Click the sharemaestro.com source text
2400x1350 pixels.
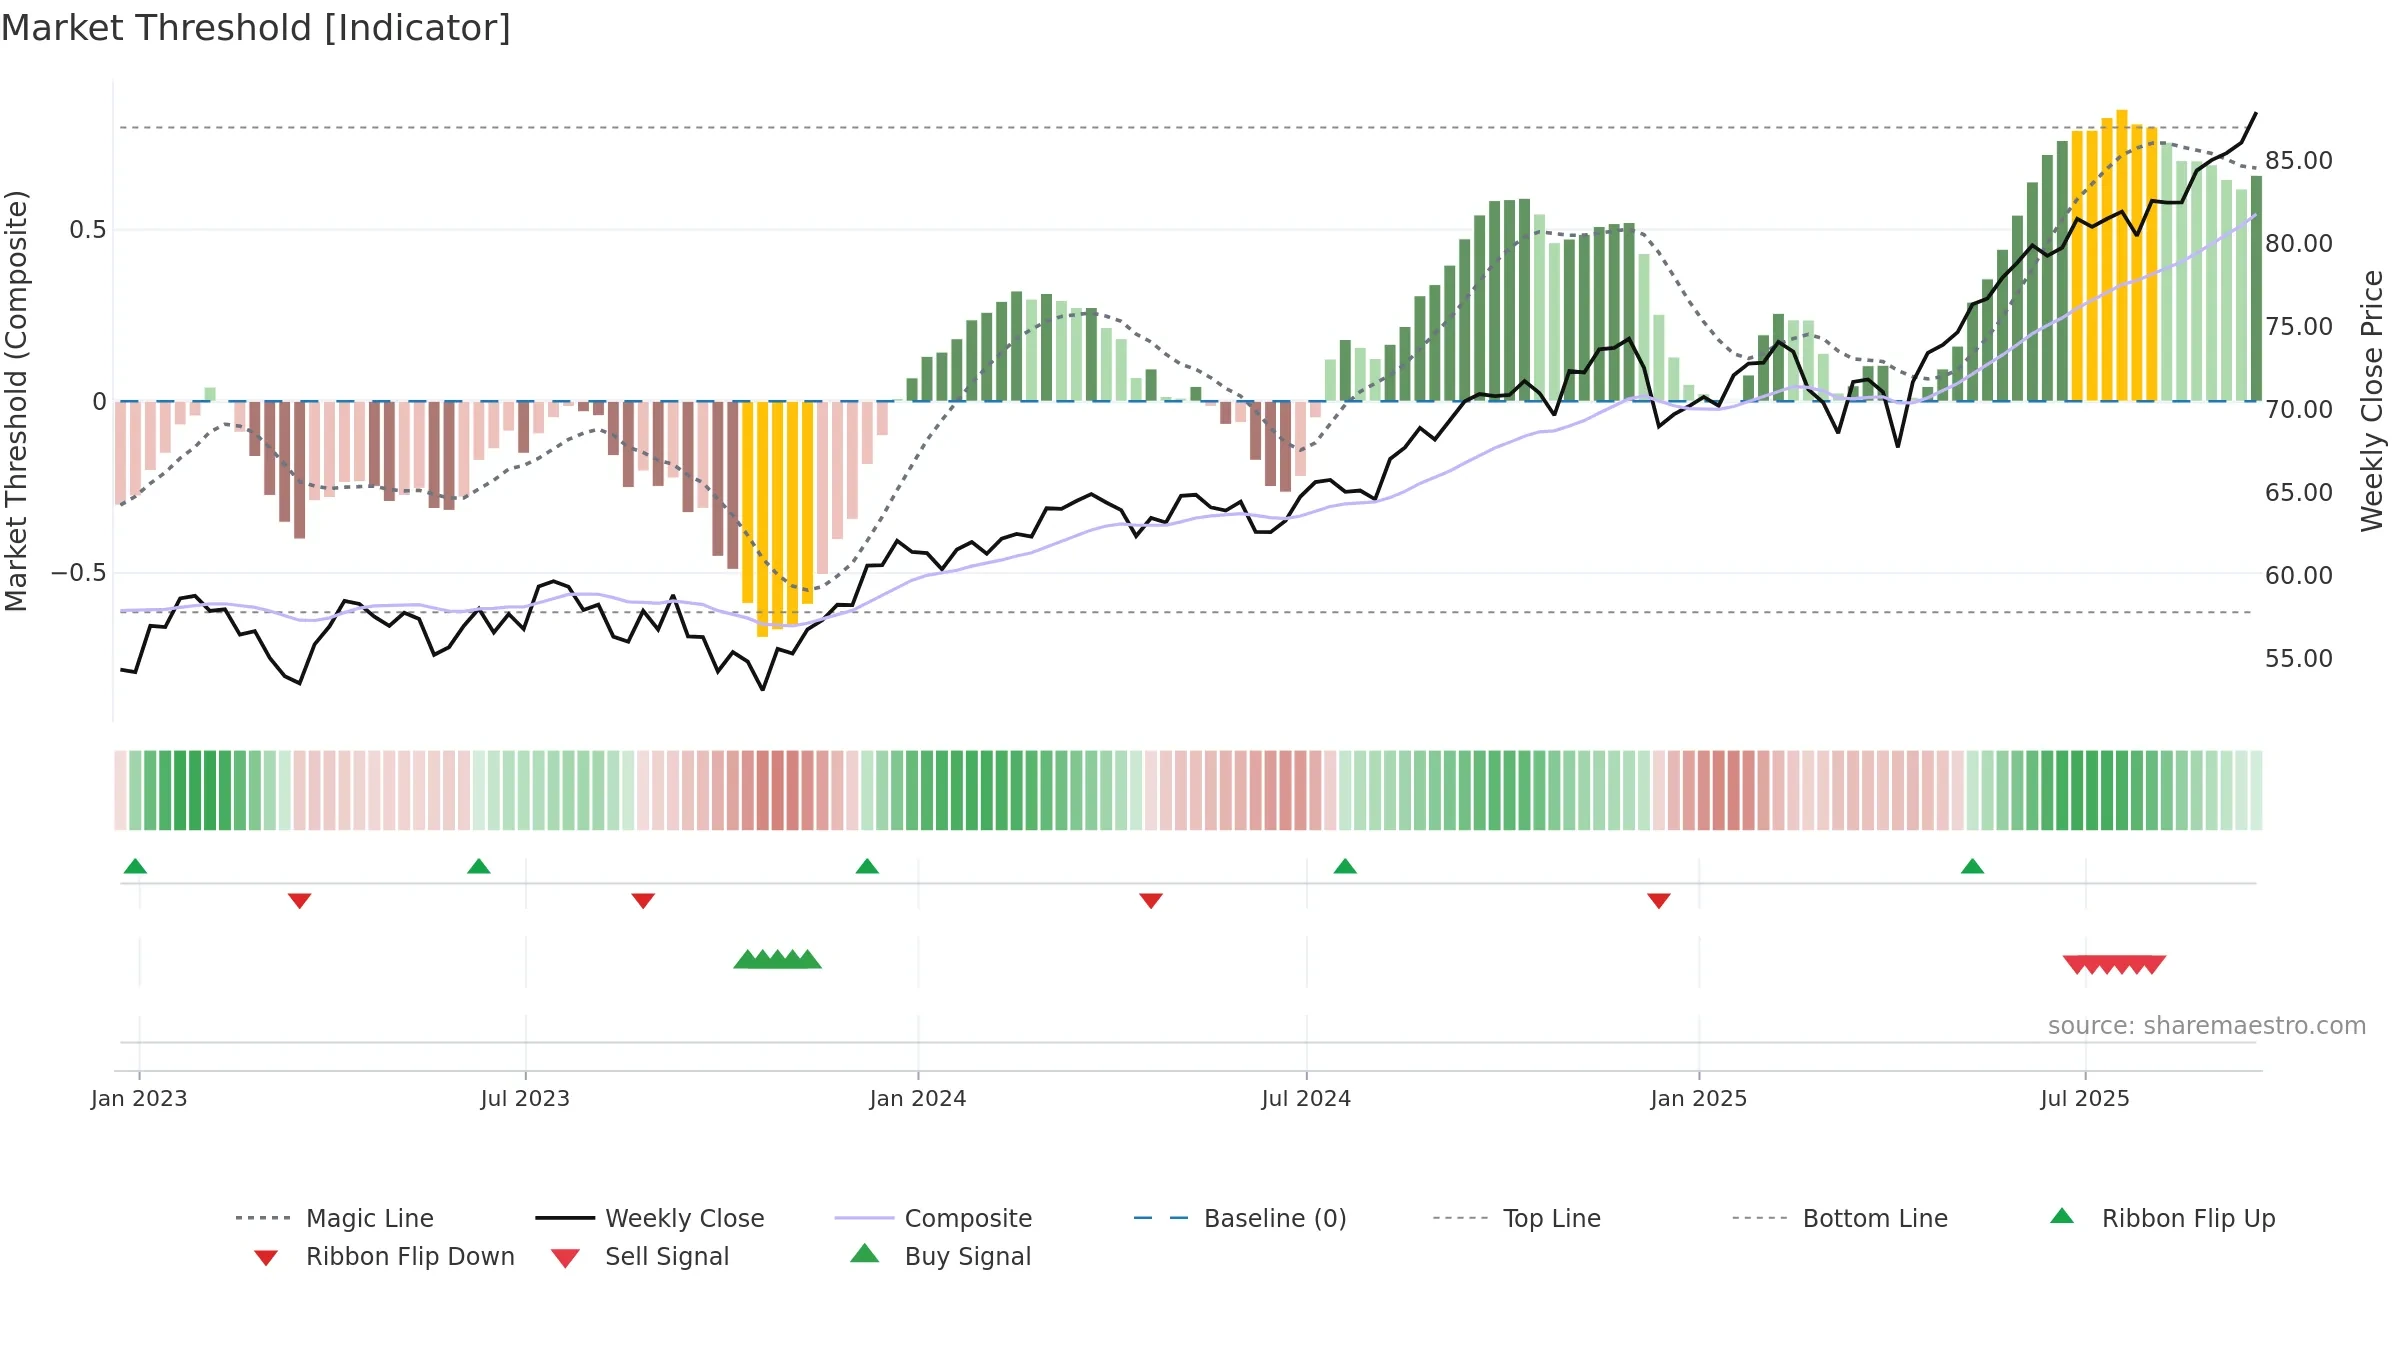2207,1026
